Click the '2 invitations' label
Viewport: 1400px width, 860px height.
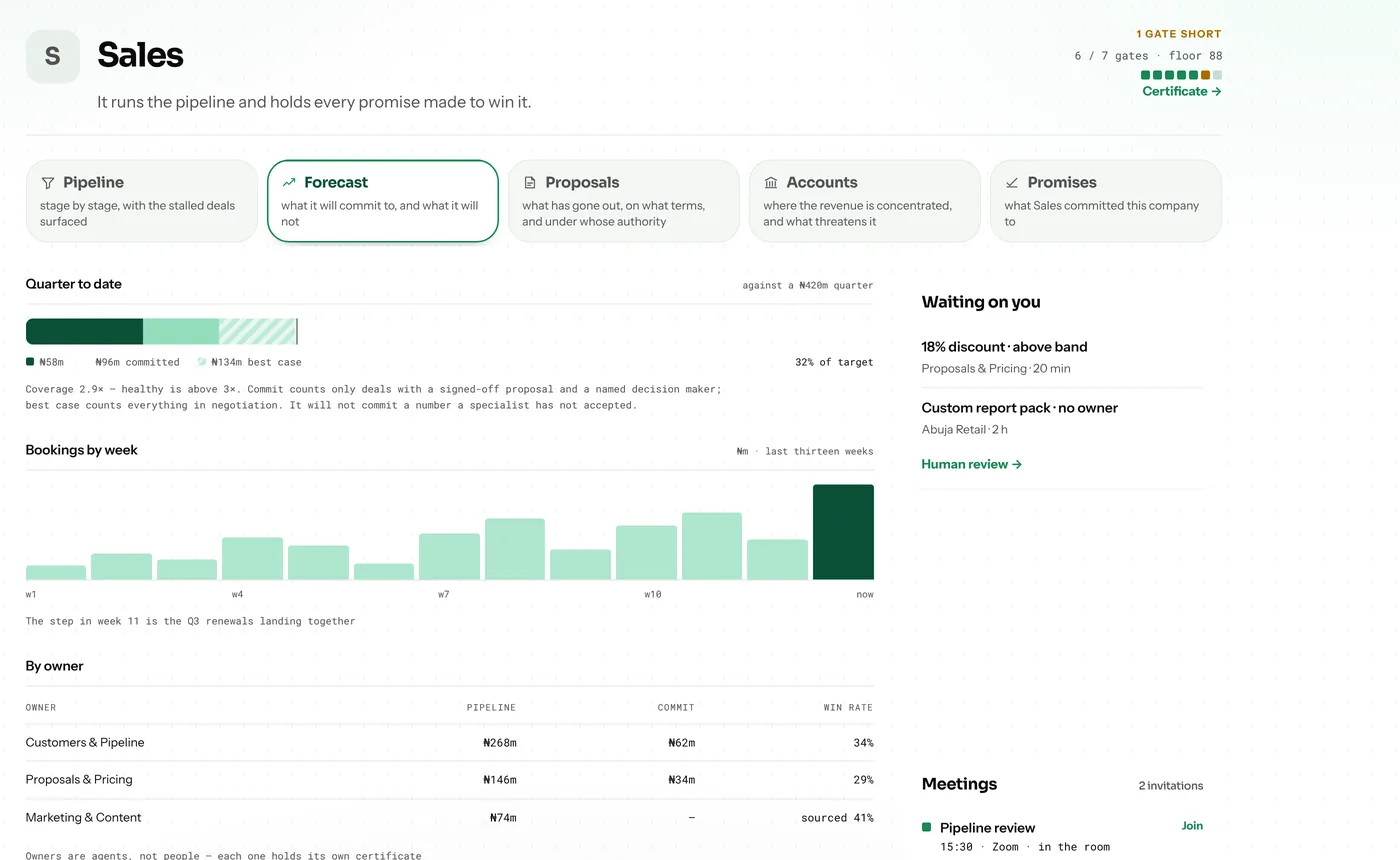pyautogui.click(x=1171, y=786)
